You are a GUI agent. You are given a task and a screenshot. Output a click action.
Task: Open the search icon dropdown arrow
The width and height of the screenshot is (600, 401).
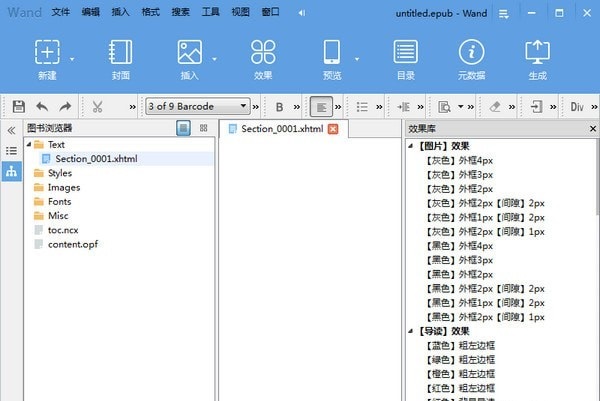coord(461,106)
